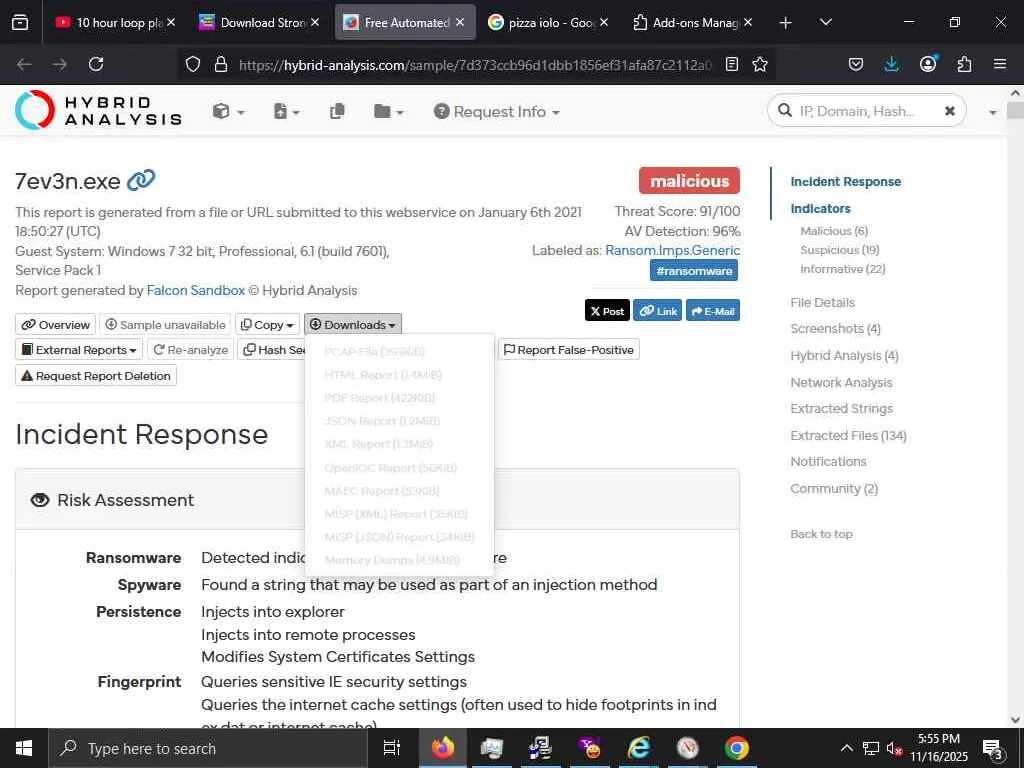
Task: Click Report False-Positive button
Action: 569,350
